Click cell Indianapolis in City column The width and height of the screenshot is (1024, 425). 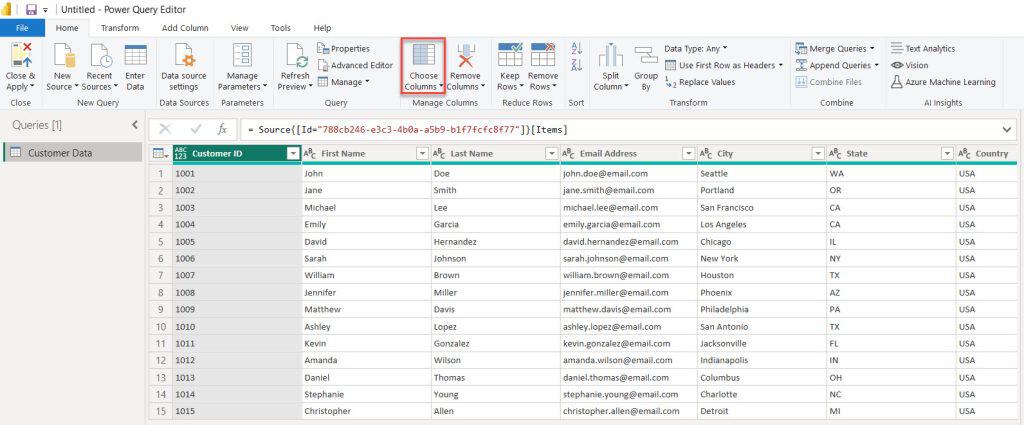[x=761, y=360]
